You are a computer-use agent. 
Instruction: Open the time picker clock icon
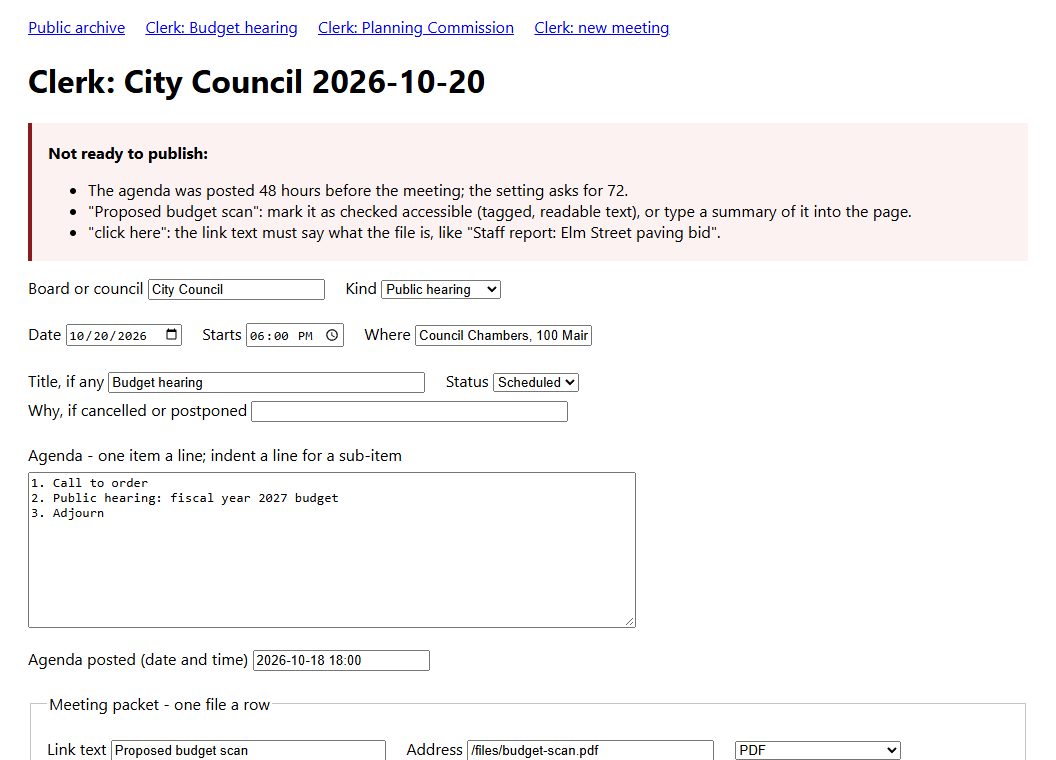(x=332, y=335)
